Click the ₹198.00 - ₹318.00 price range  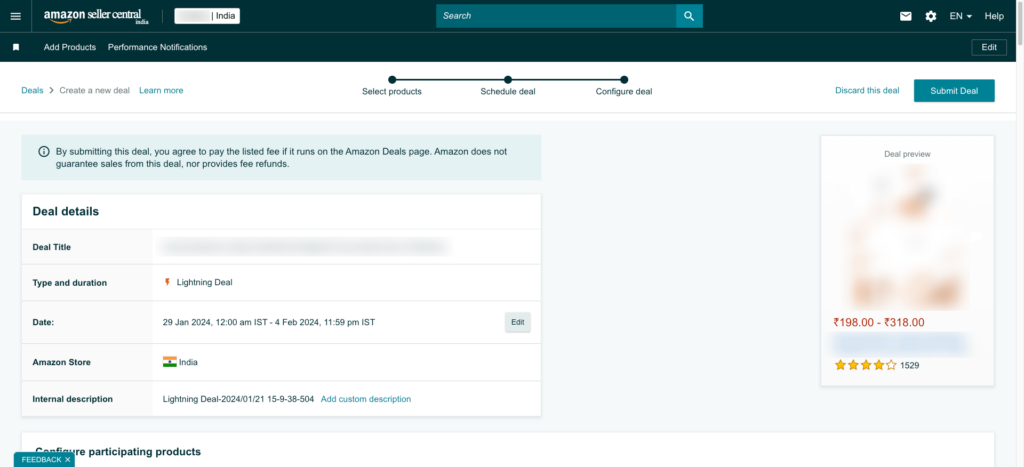click(x=879, y=322)
